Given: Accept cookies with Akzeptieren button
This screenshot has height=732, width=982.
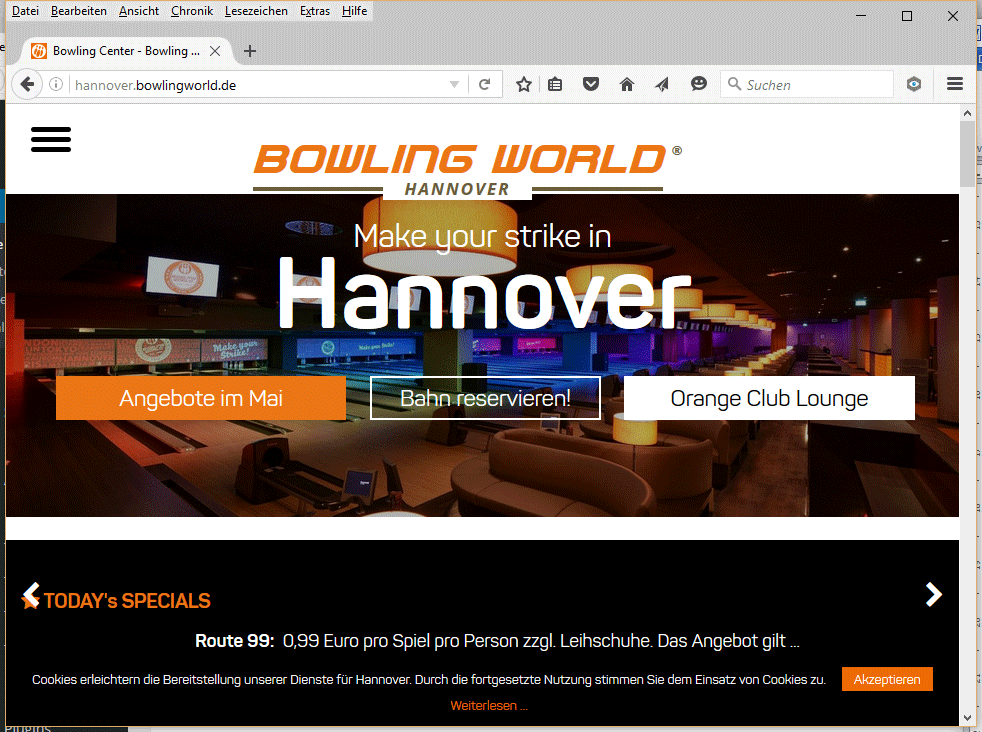Looking at the screenshot, I should coord(887,679).
